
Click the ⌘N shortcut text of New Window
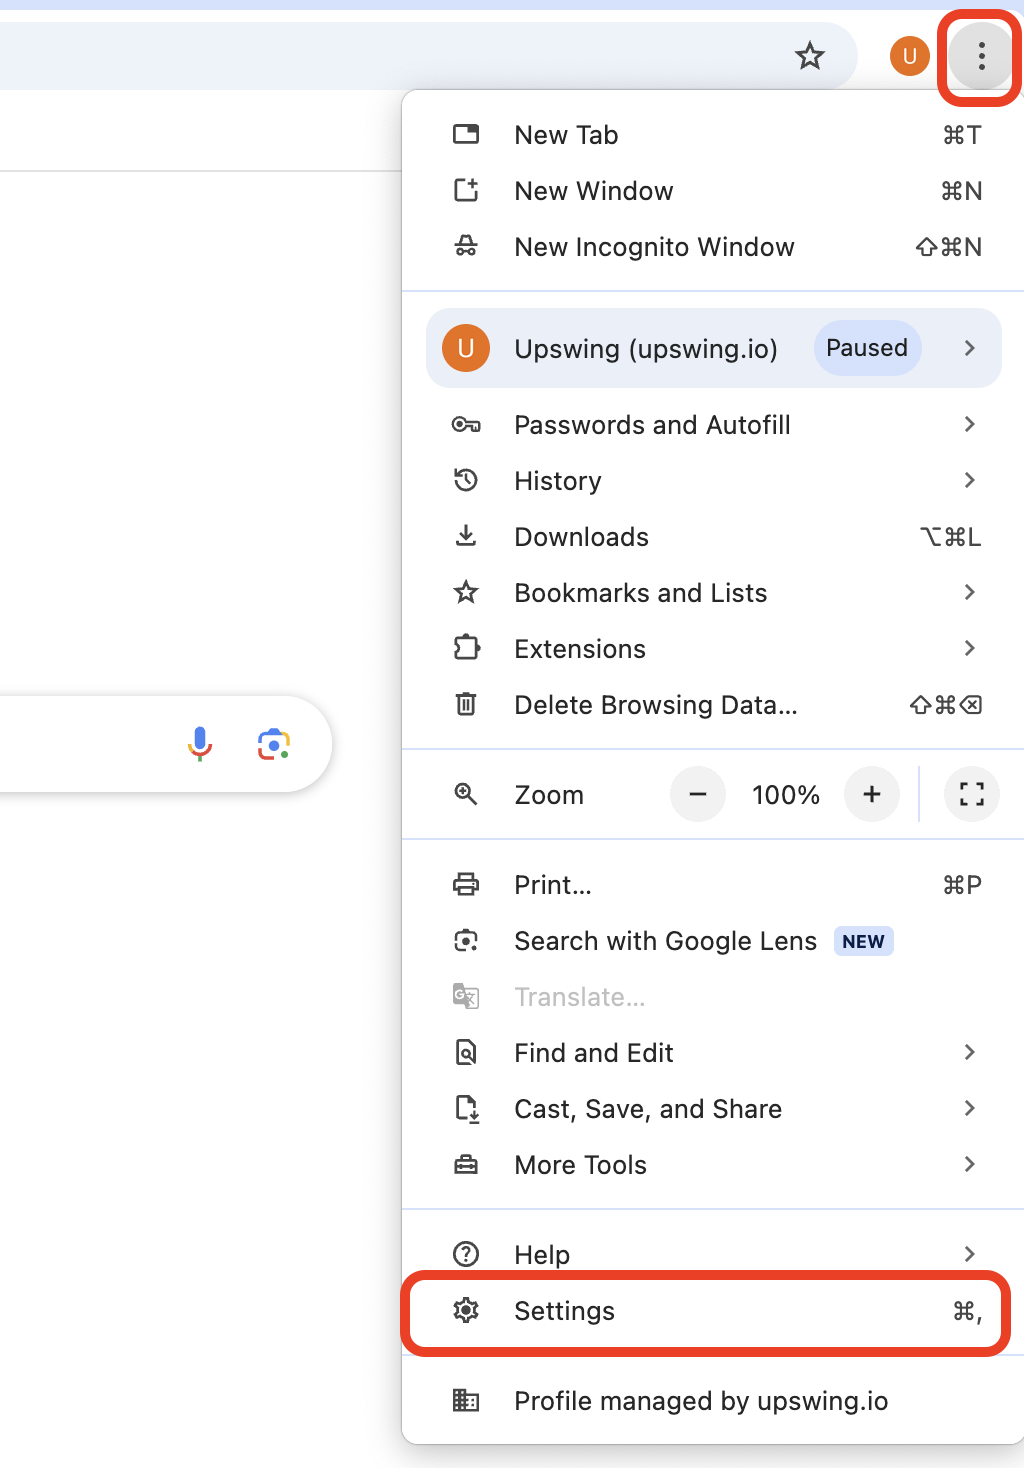pyautogui.click(x=961, y=191)
